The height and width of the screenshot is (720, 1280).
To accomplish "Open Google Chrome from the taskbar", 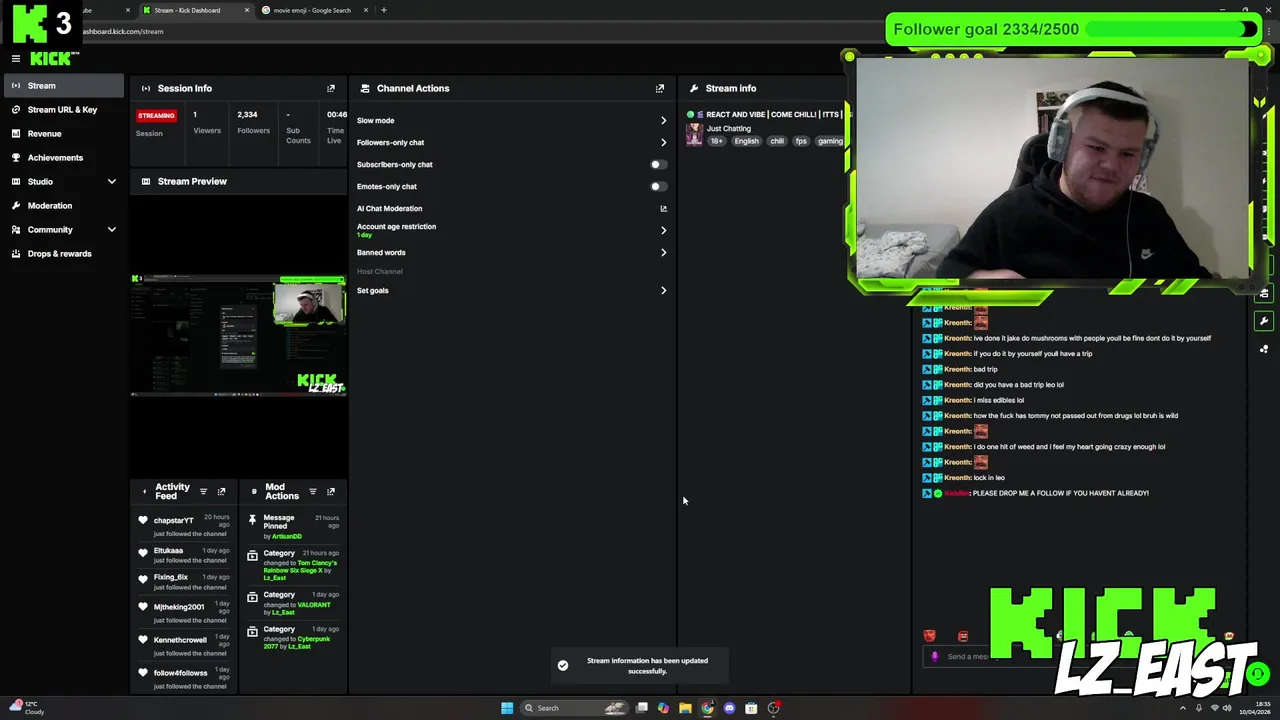I will (707, 708).
